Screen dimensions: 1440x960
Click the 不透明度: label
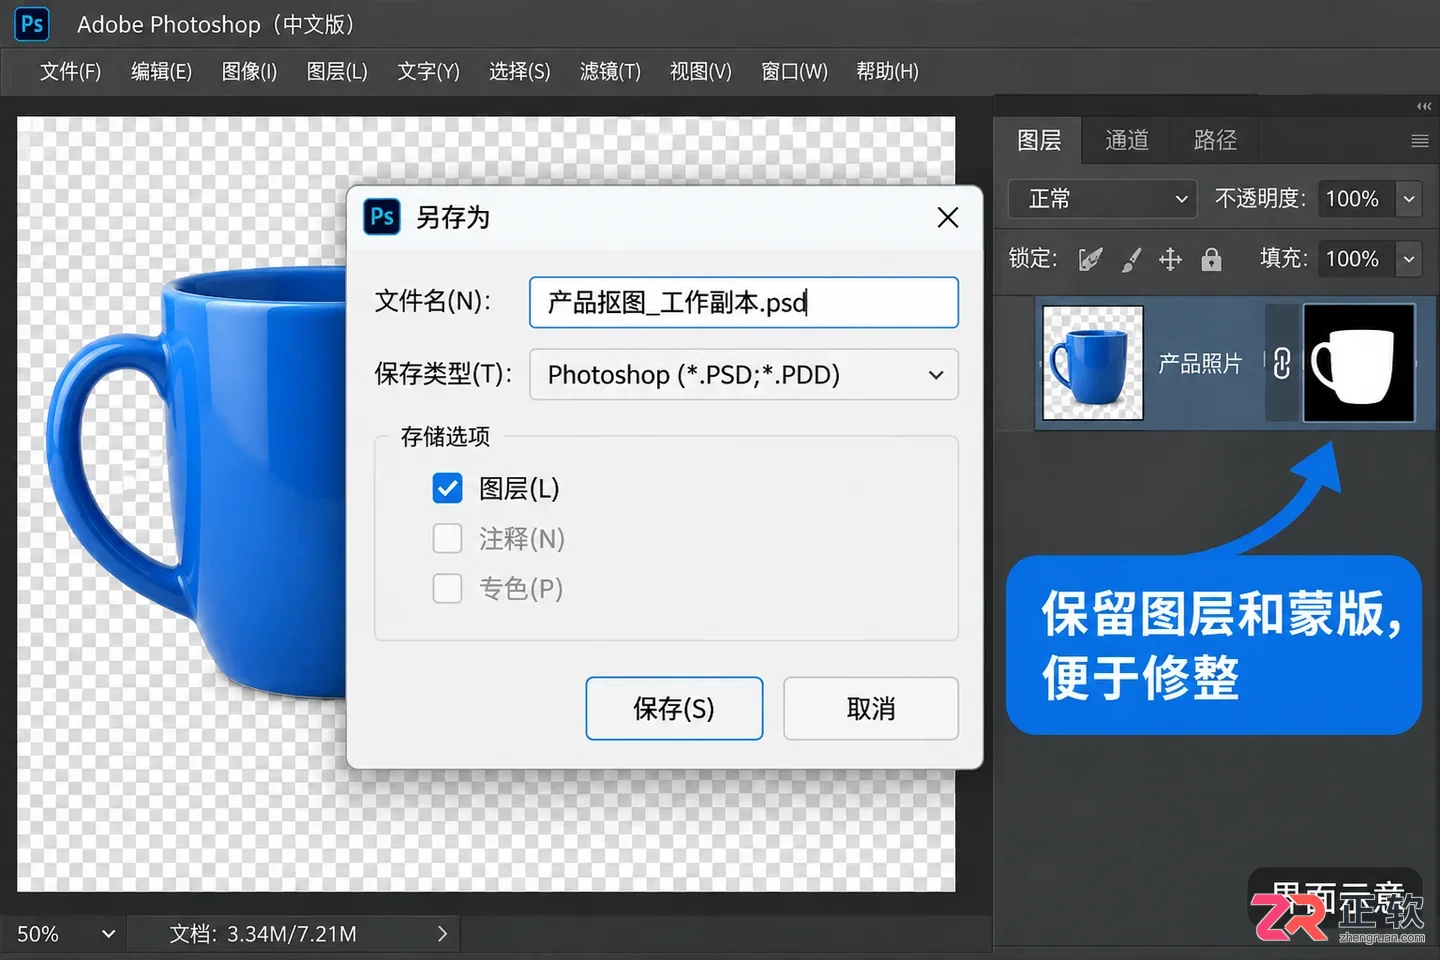click(1260, 199)
